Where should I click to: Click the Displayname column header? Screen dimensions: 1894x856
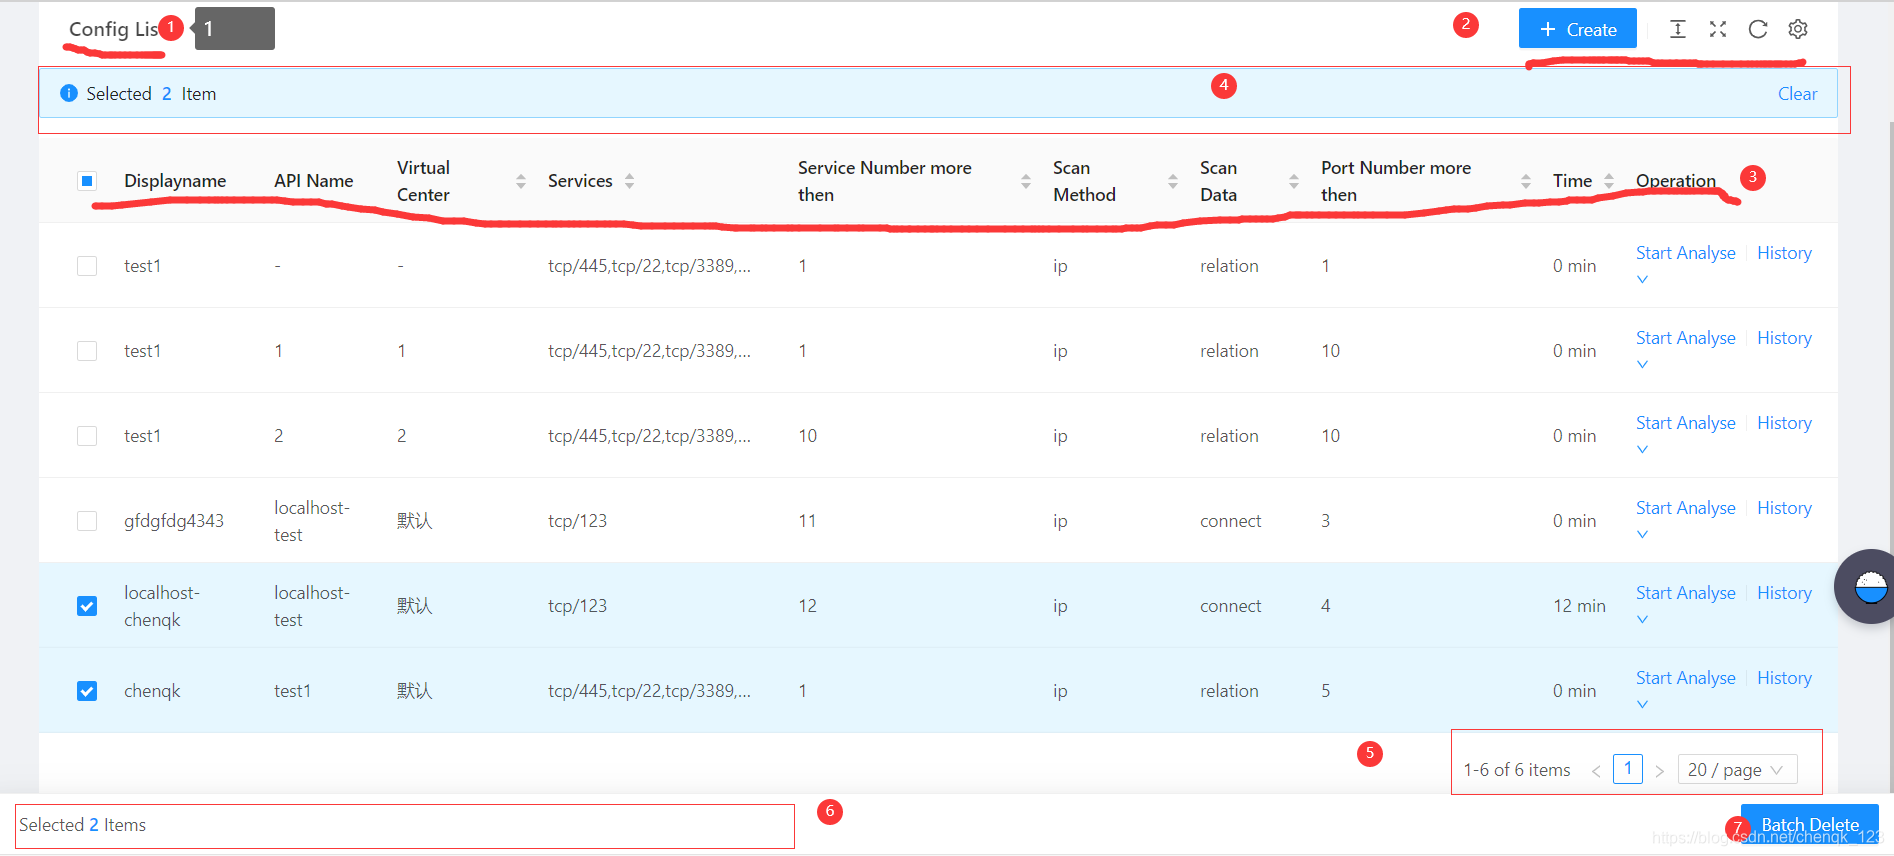[x=175, y=181]
